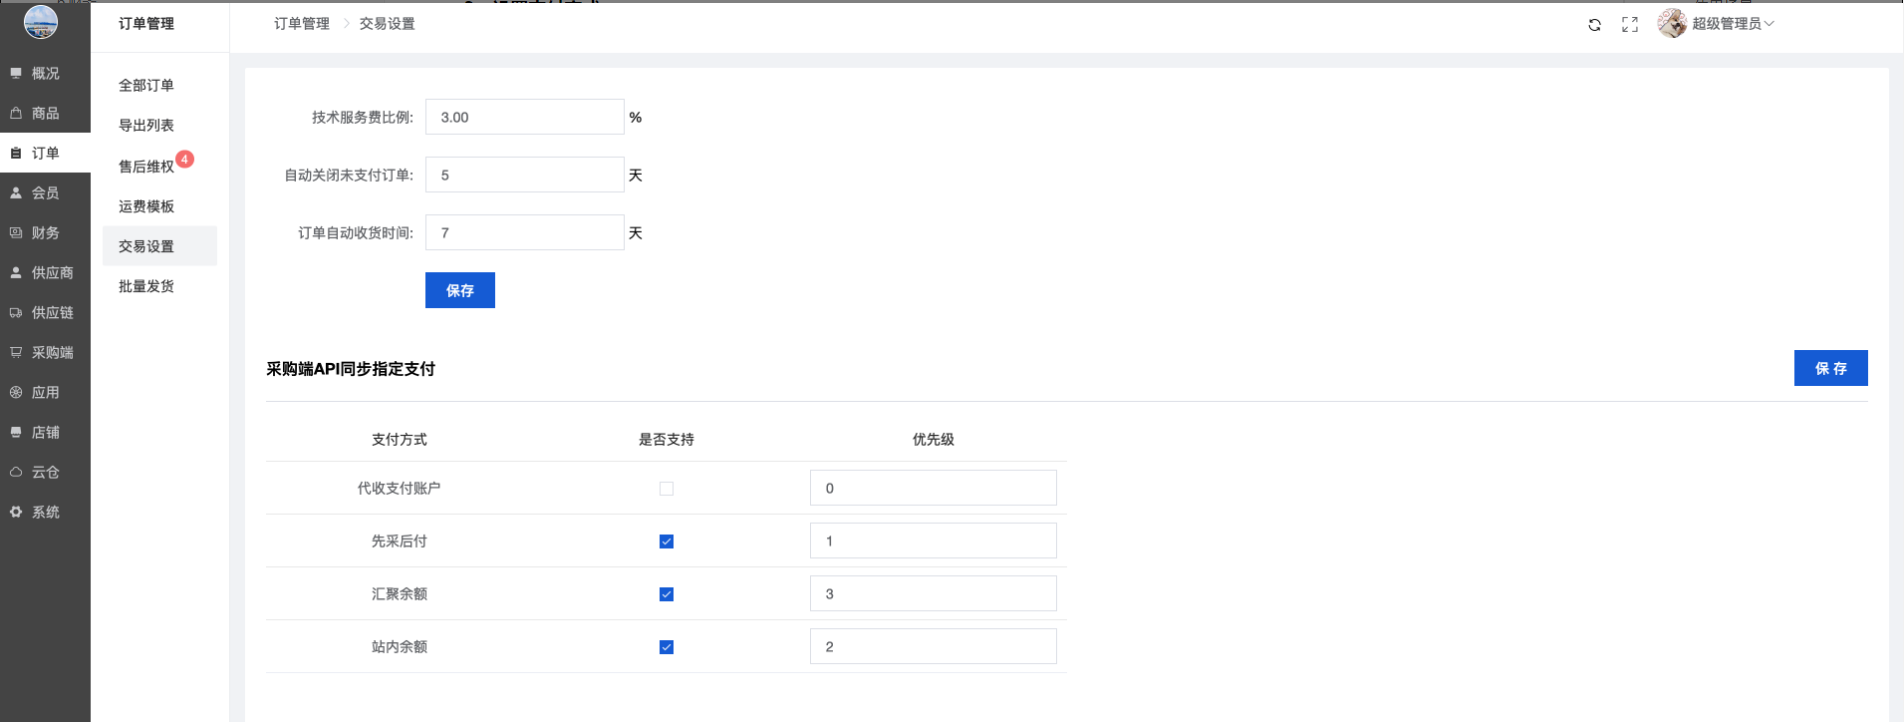
Task: Click the refresh icon in top bar
Action: (x=1594, y=25)
